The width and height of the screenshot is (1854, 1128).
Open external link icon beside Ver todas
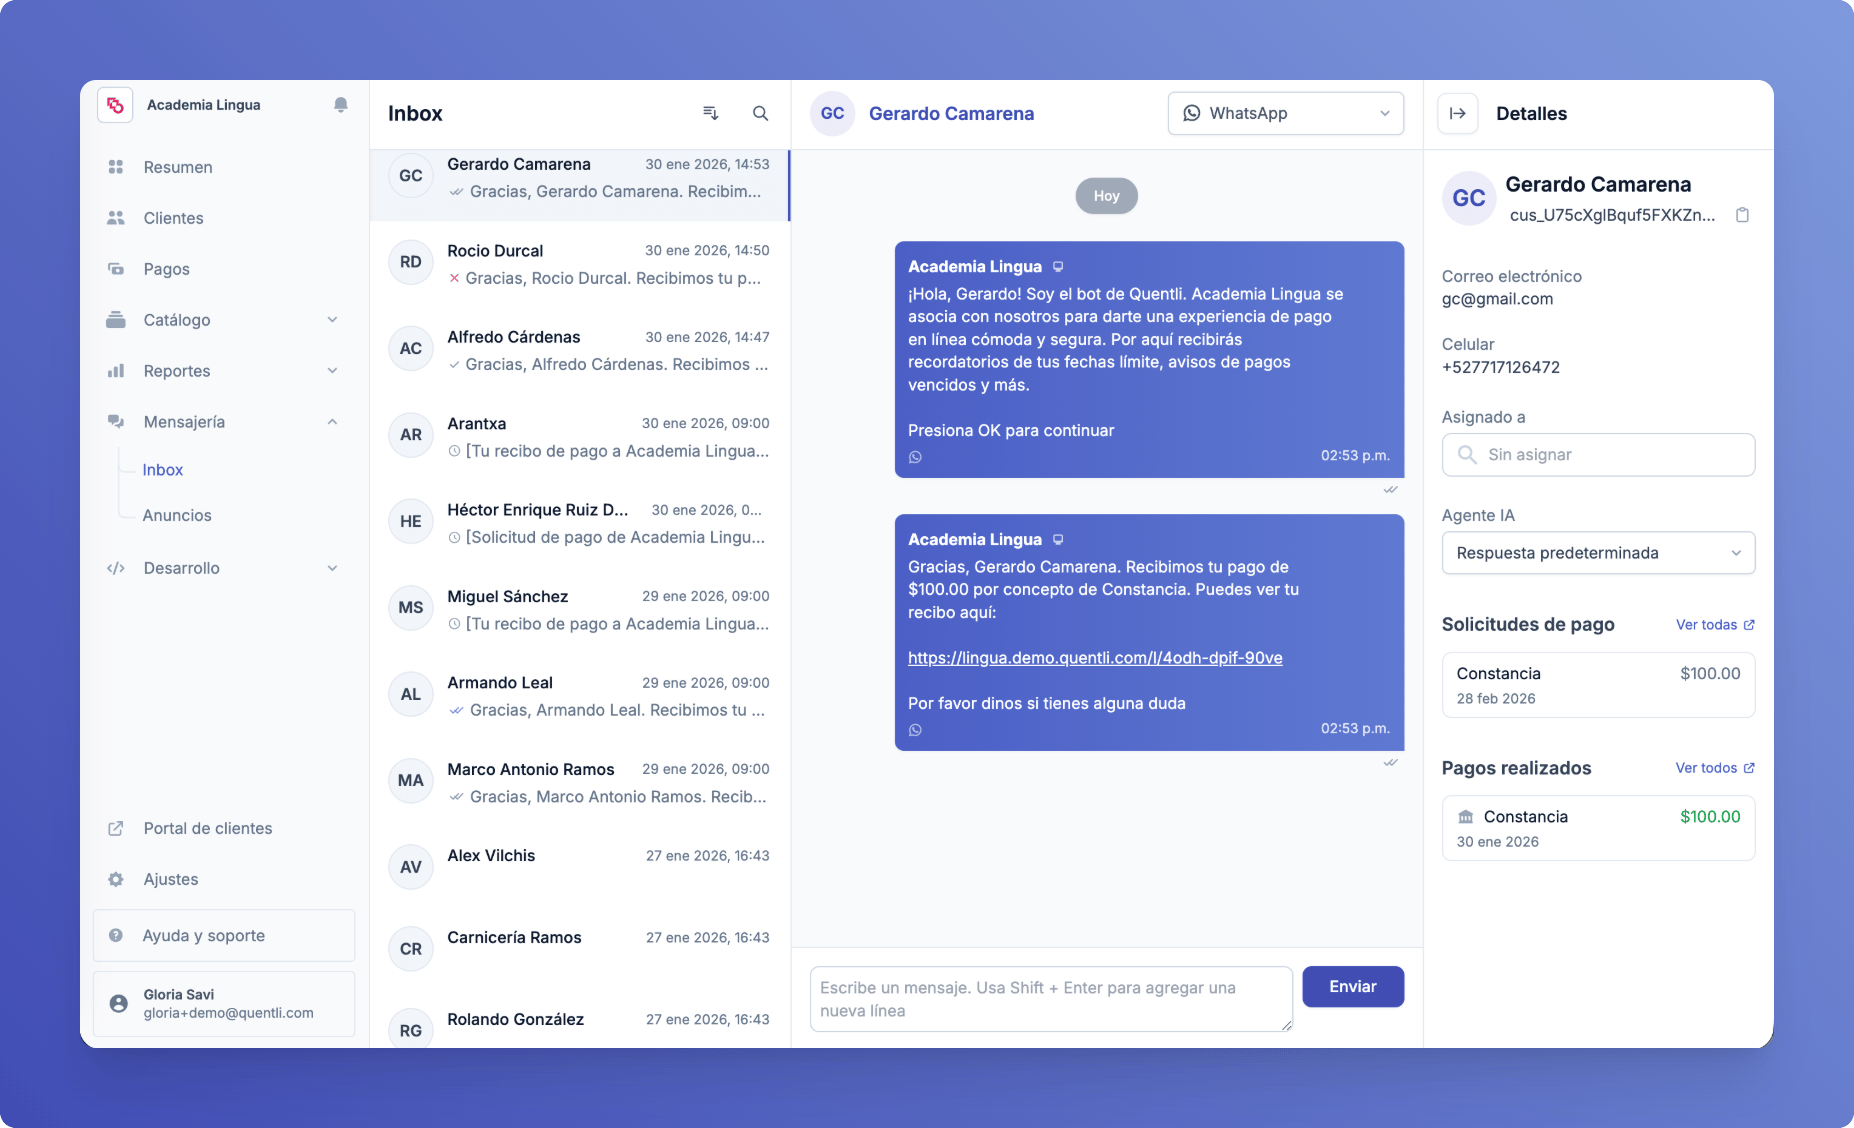click(x=1749, y=625)
